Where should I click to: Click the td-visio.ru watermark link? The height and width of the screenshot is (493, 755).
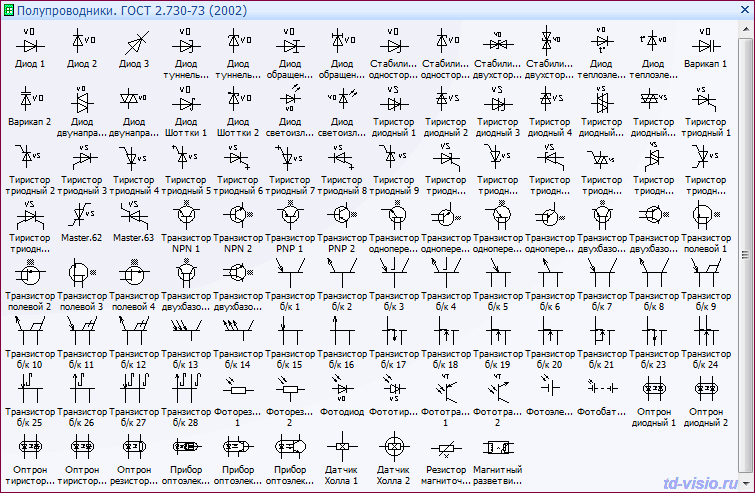[x=703, y=480]
